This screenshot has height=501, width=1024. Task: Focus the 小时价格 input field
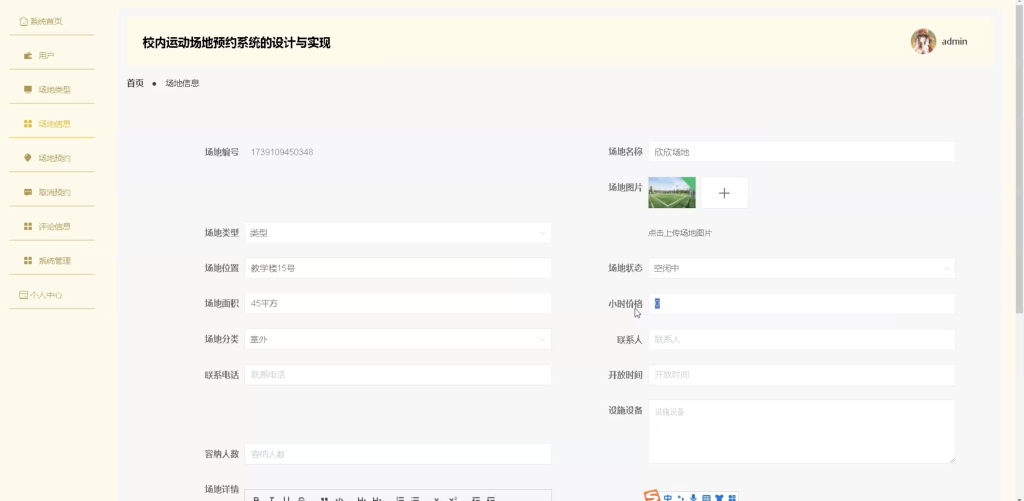pos(801,303)
